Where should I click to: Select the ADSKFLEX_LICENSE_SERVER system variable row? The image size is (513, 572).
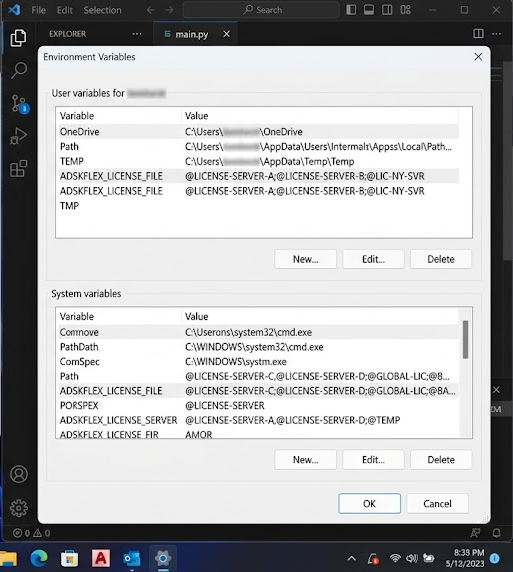point(258,420)
